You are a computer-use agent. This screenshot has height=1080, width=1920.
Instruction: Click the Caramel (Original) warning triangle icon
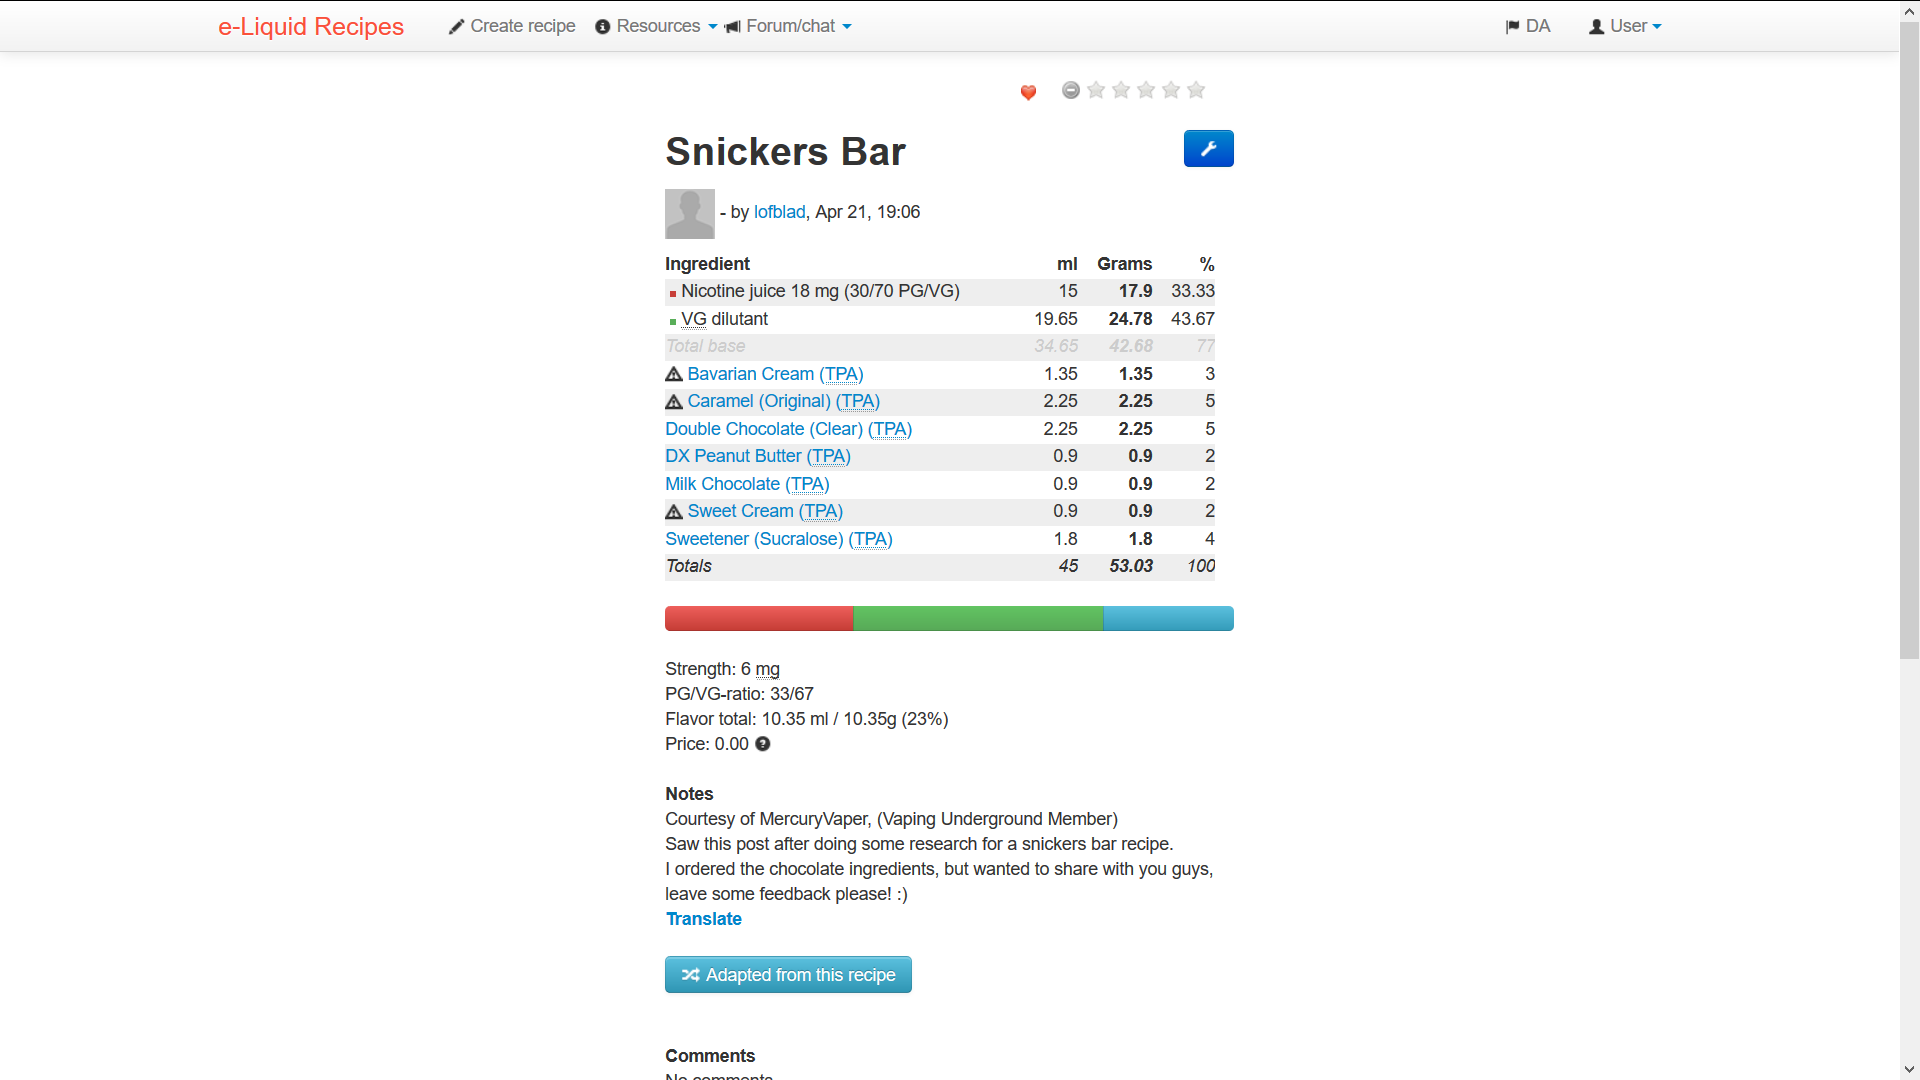click(674, 401)
